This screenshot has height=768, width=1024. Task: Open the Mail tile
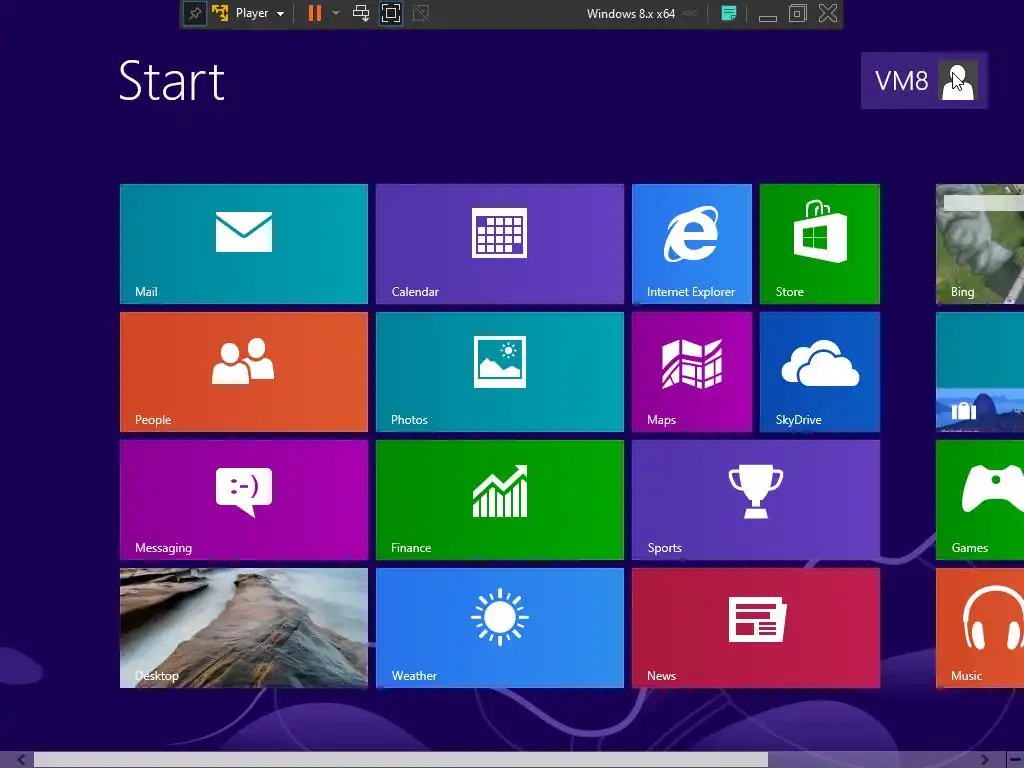[244, 244]
